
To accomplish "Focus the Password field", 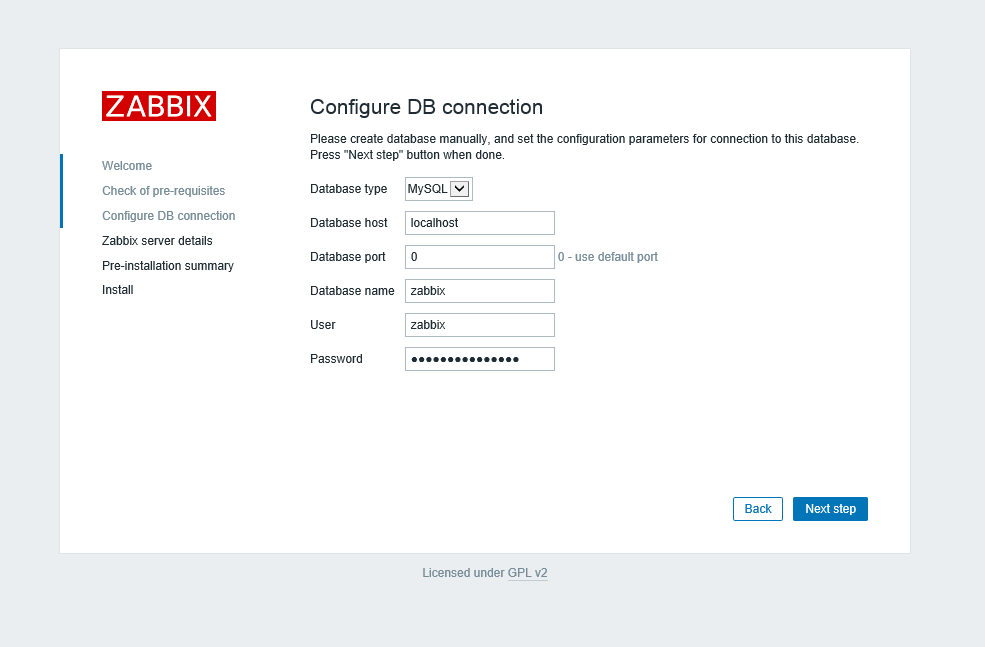I will click(480, 359).
